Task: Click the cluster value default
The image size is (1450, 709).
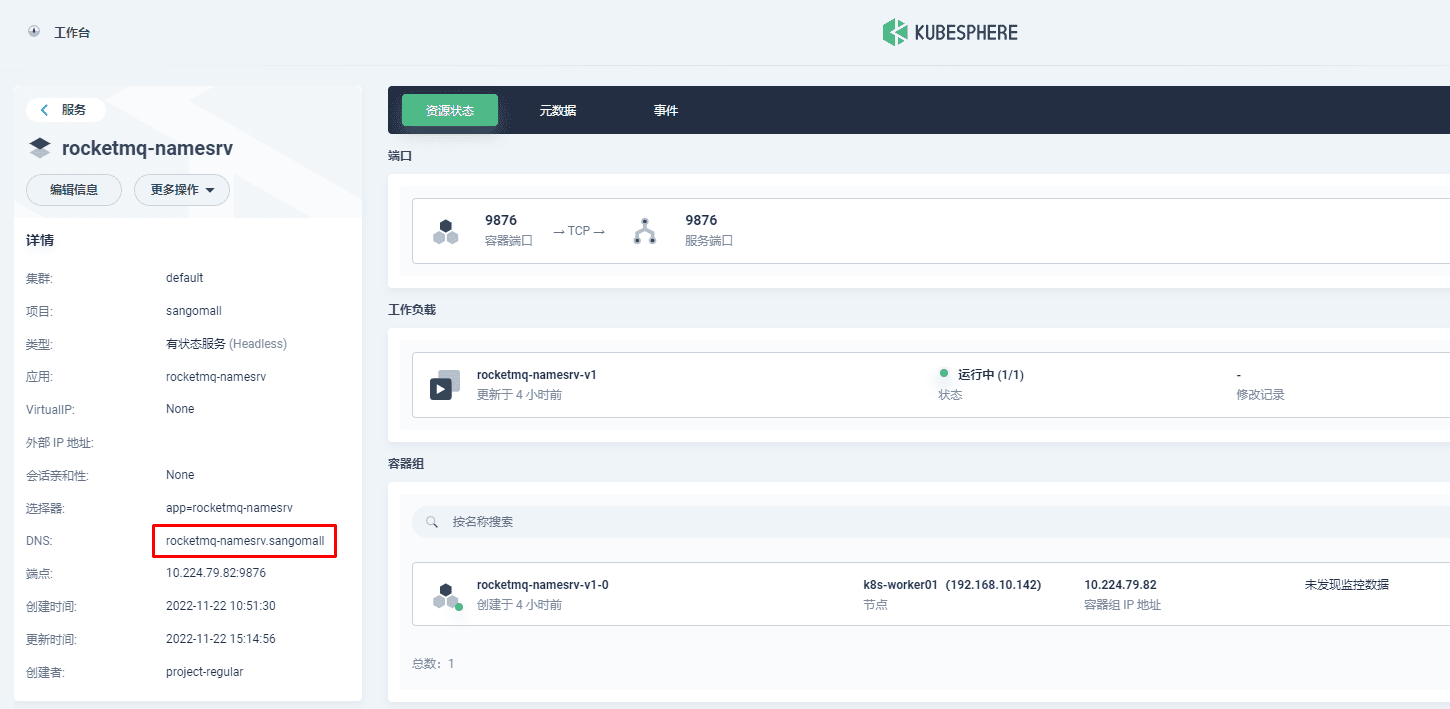Action: point(185,278)
